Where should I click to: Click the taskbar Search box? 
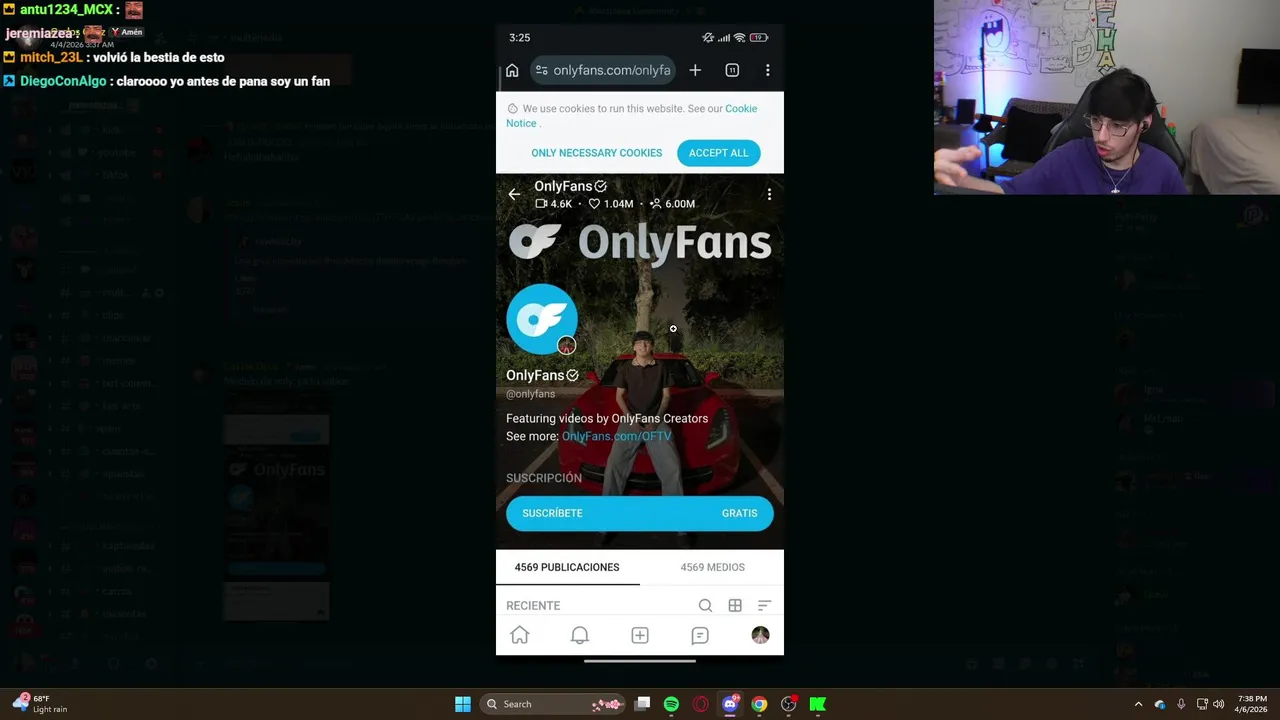click(x=553, y=704)
